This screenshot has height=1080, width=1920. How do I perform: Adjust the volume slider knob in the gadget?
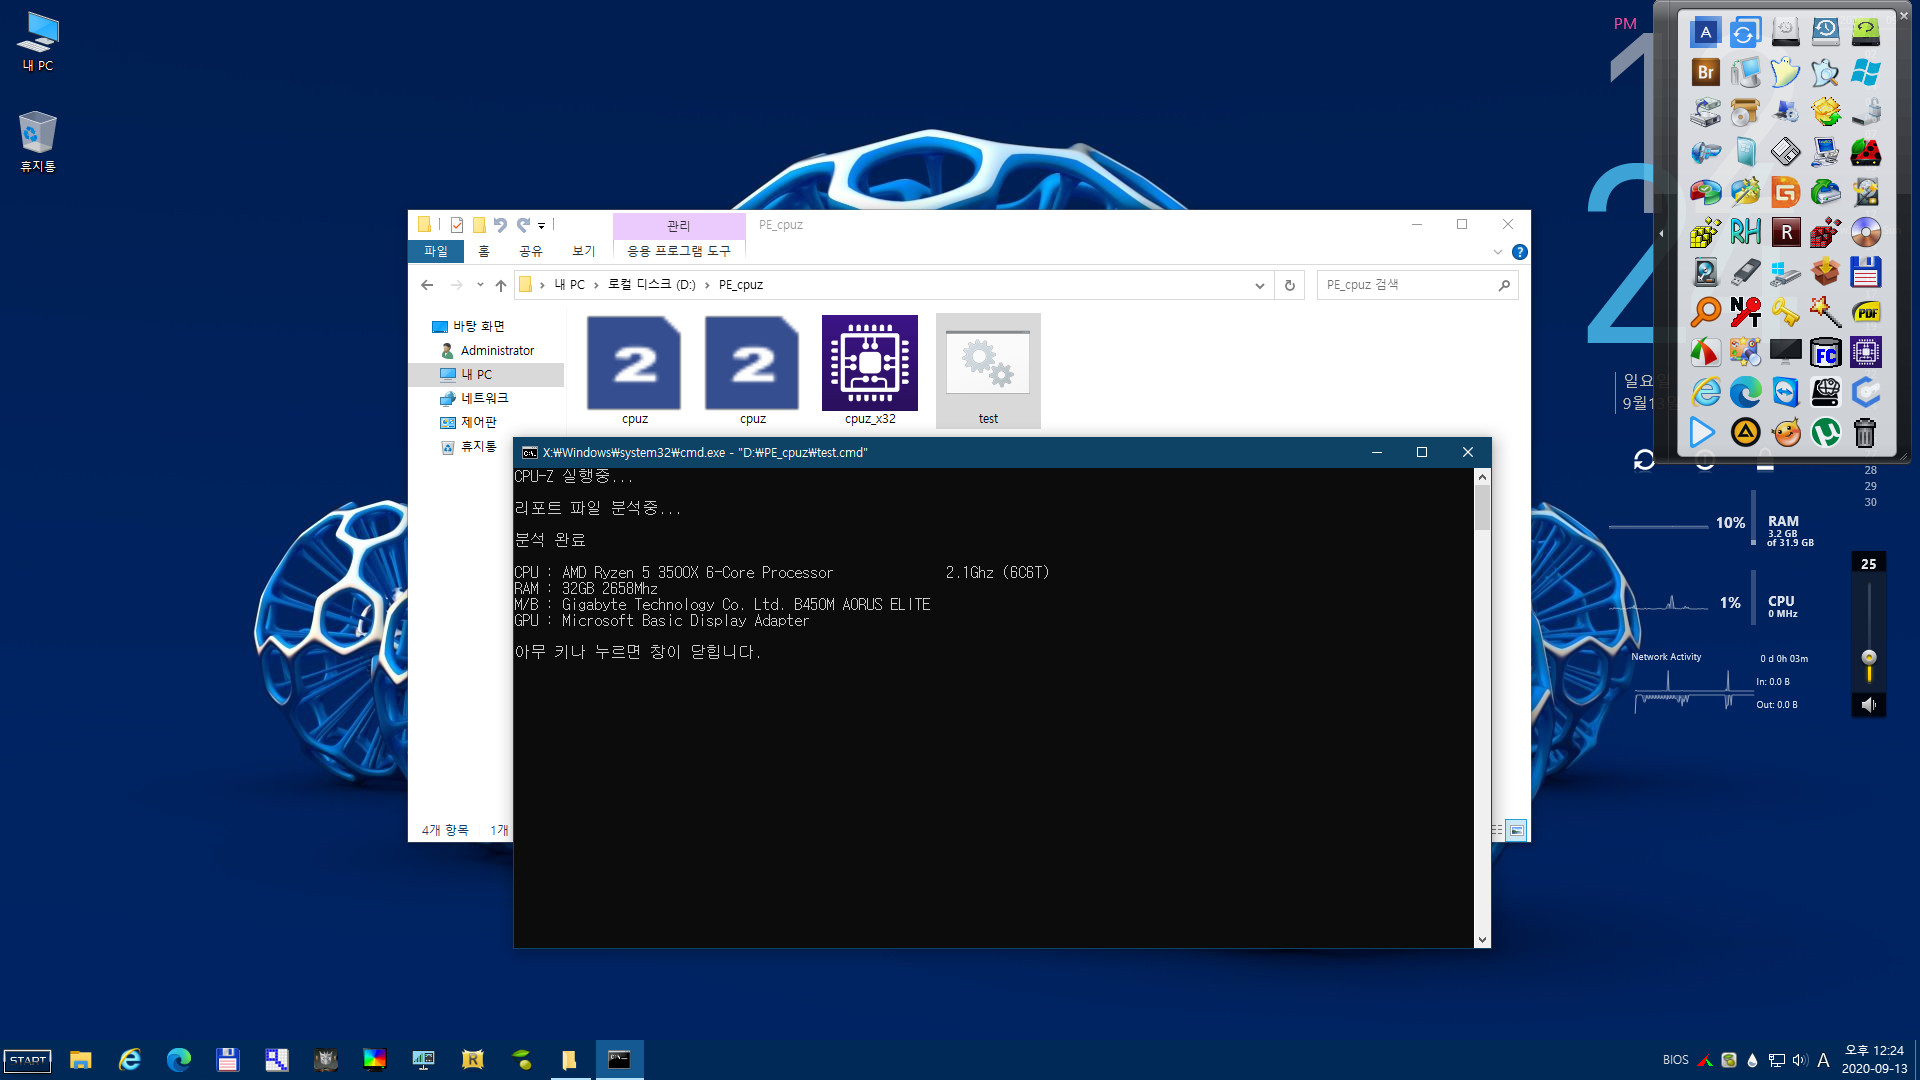point(1868,658)
